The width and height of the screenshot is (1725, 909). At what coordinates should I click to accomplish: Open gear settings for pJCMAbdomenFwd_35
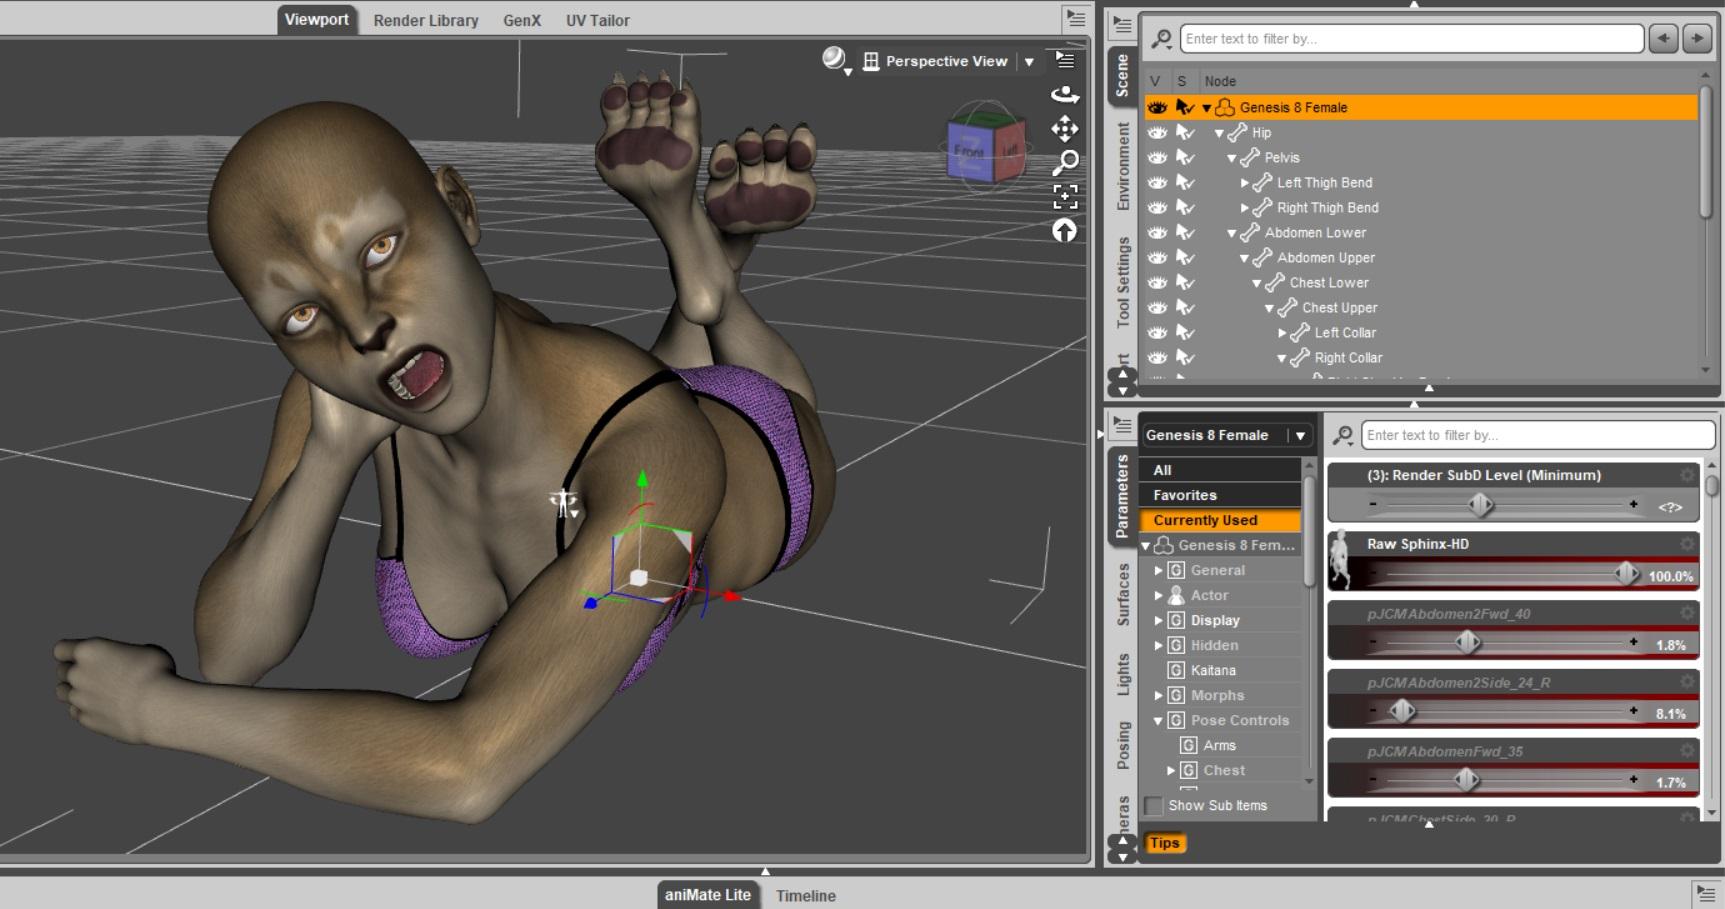coord(1688,751)
